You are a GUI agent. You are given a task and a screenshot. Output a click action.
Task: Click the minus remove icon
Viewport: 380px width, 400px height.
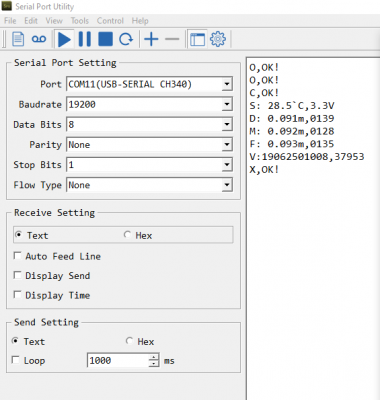[x=172, y=39]
